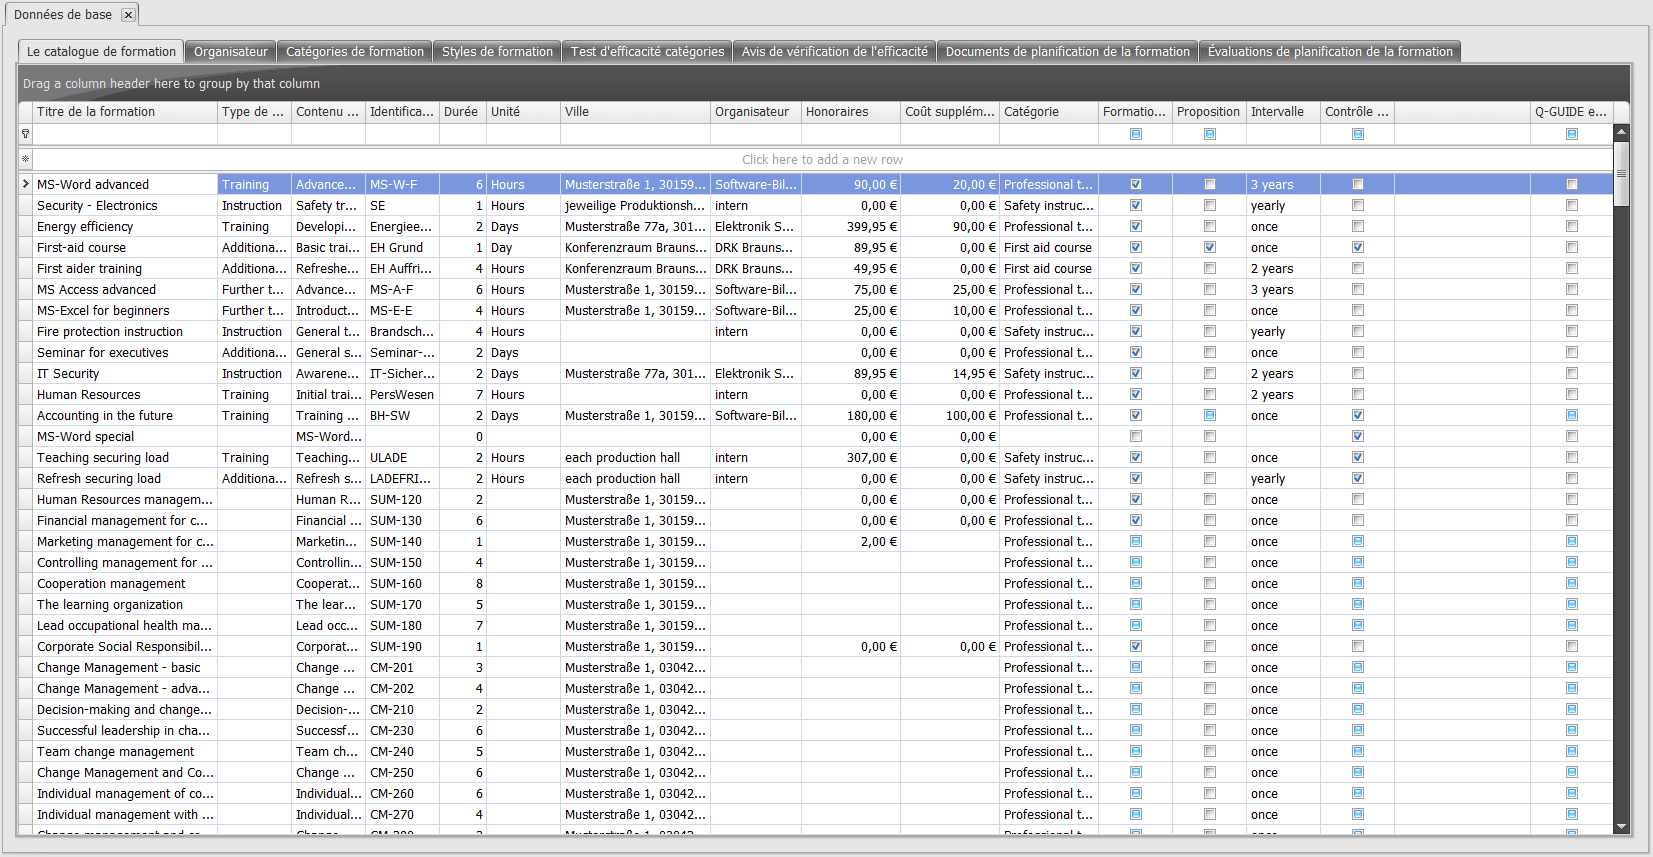Click the scroll up arrow of the grid
Image resolution: width=1653 pixels, height=857 pixels.
(x=1621, y=132)
